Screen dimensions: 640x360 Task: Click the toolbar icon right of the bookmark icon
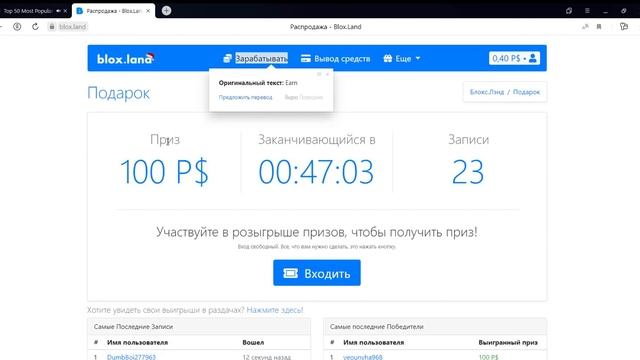[x=624, y=27]
